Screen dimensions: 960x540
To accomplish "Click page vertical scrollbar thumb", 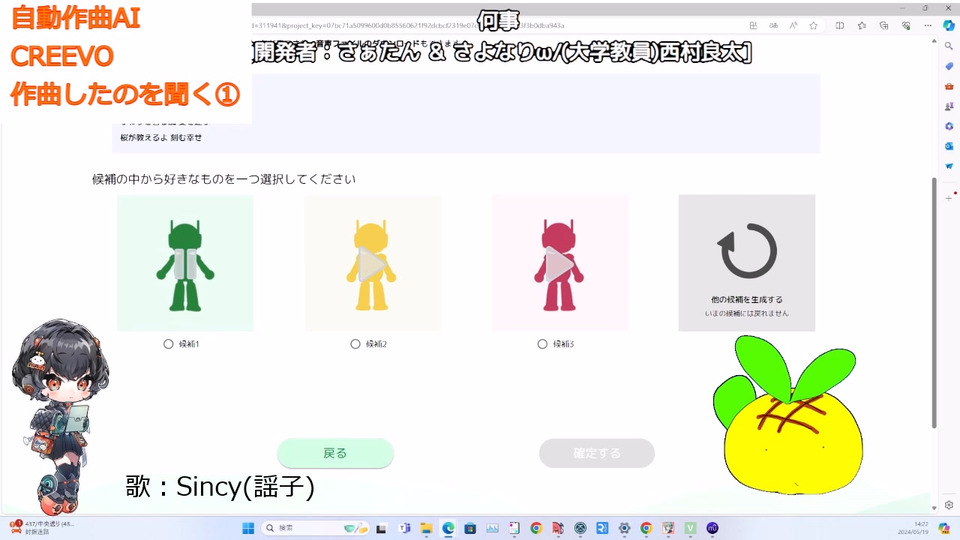I will [x=934, y=303].
